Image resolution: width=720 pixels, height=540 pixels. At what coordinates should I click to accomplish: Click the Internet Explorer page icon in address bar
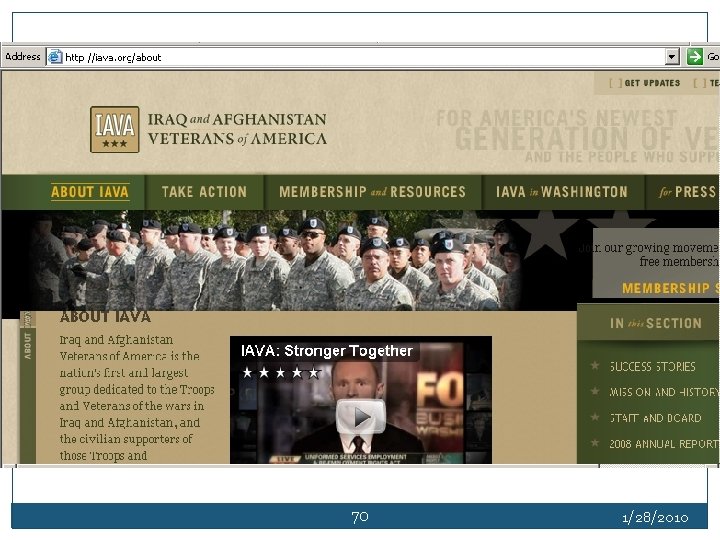click(x=55, y=57)
